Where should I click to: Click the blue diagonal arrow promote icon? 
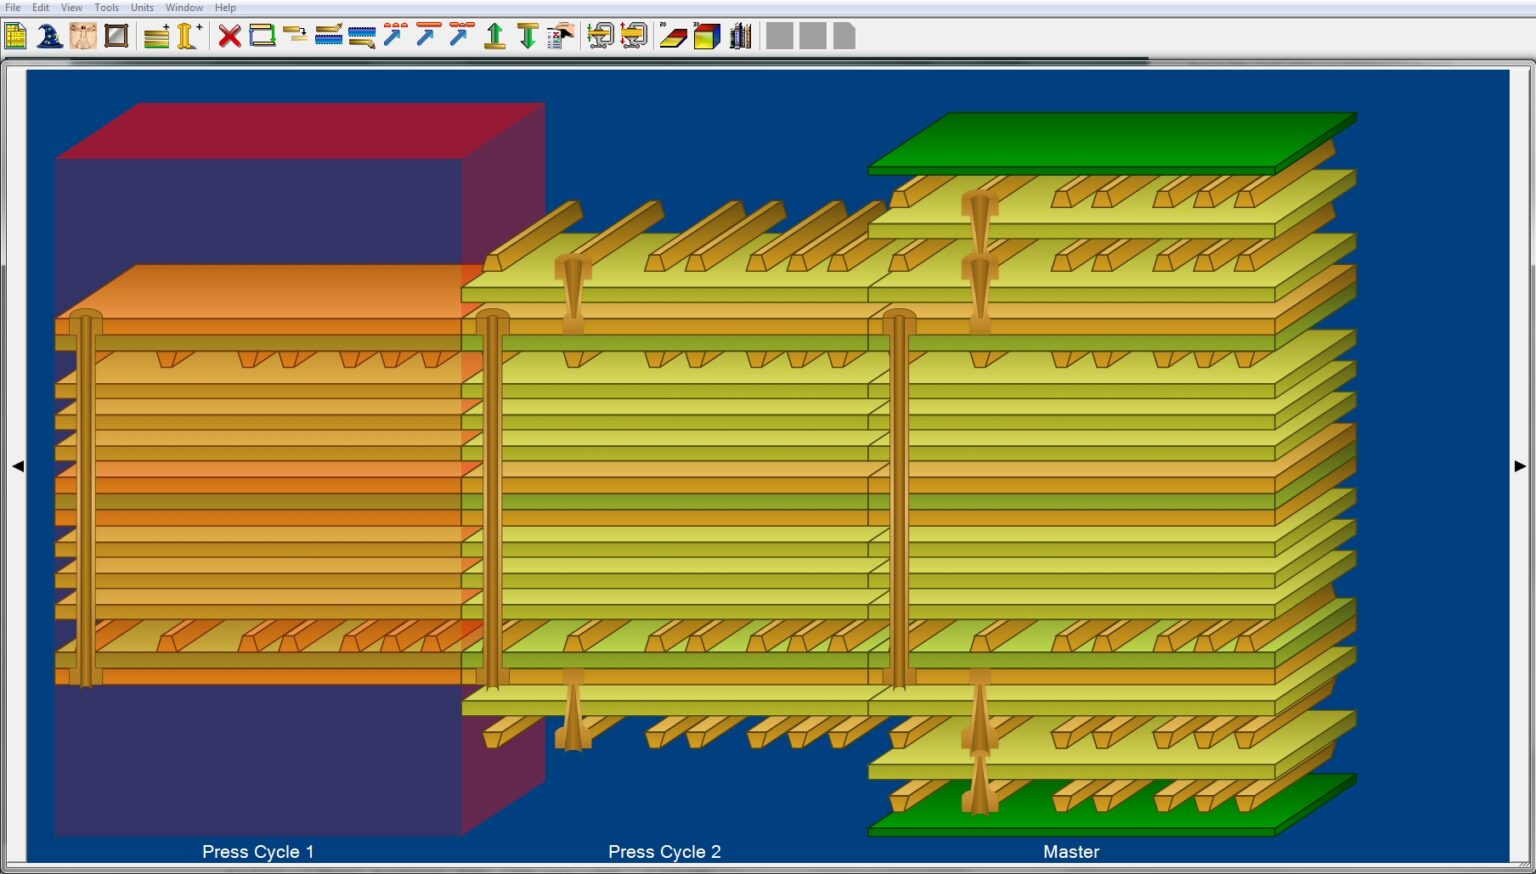(392, 35)
